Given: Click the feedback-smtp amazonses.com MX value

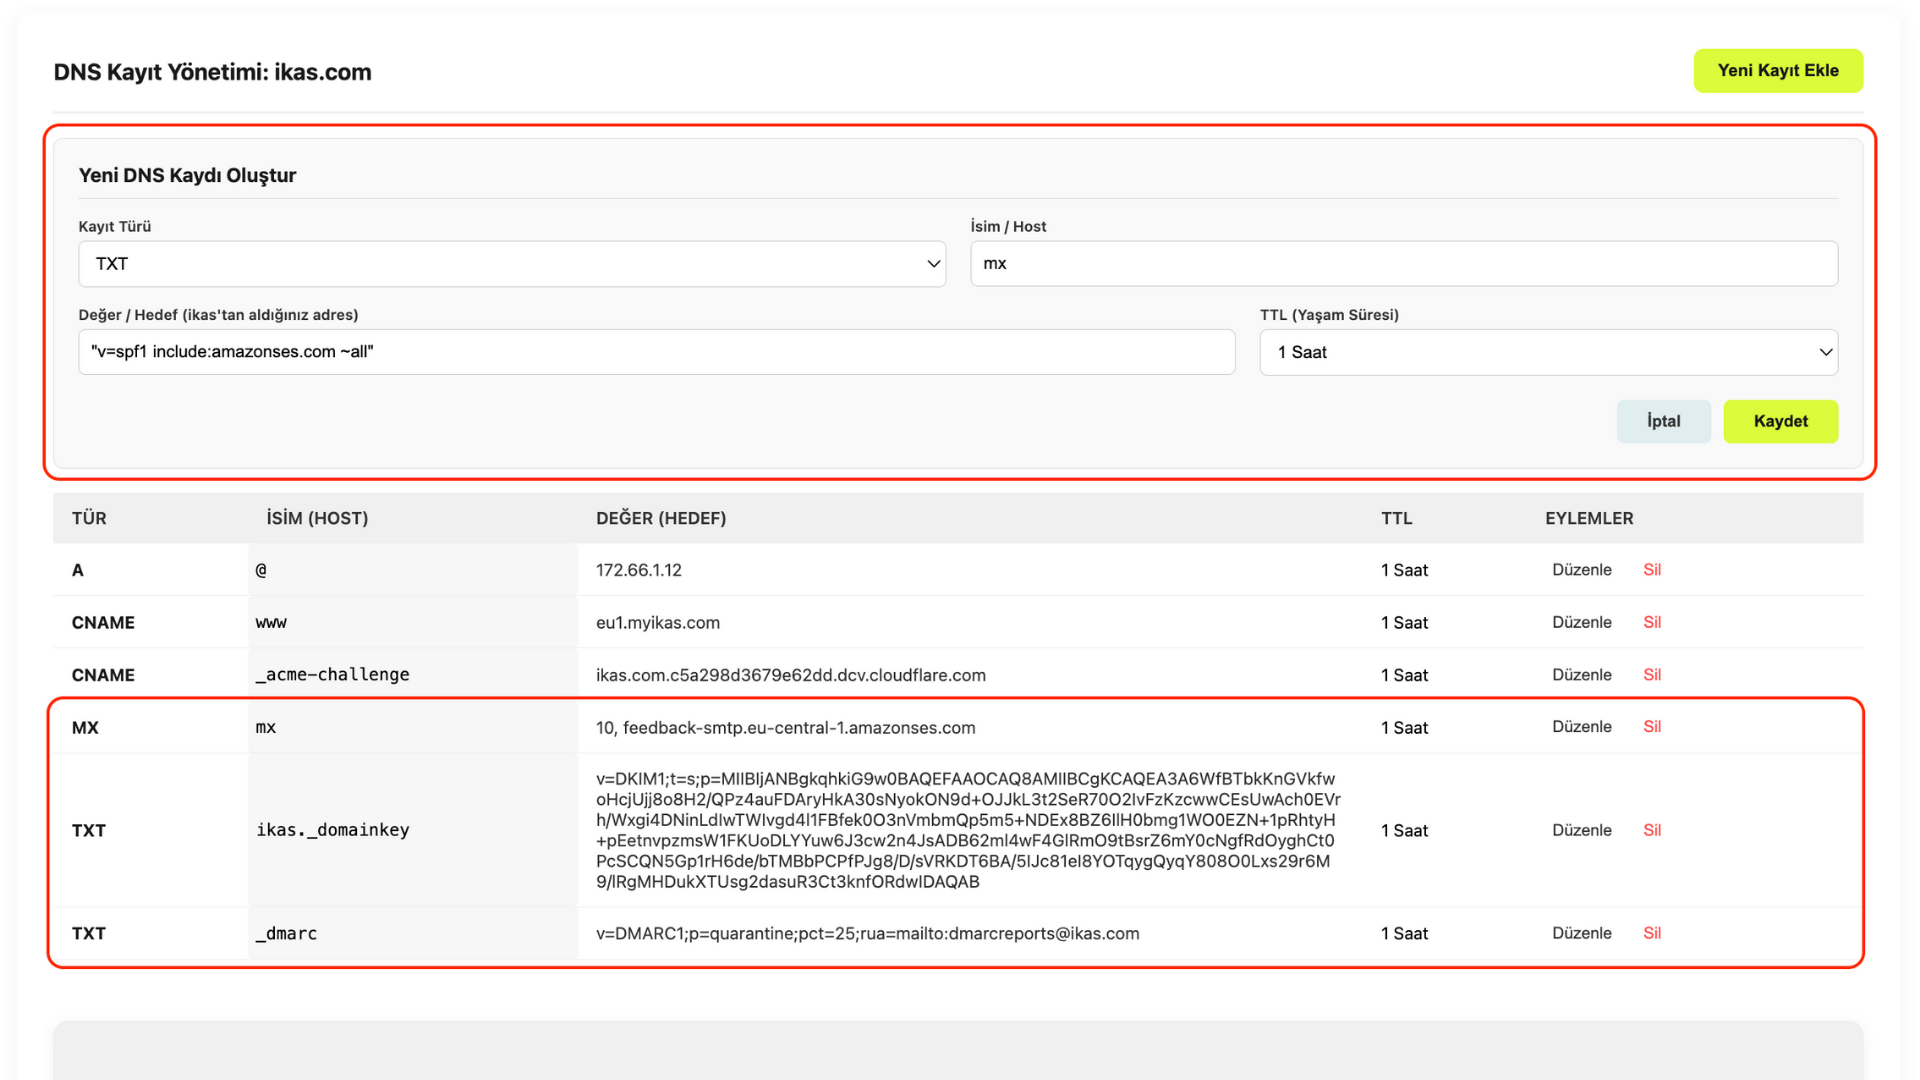Looking at the screenshot, I should click(x=786, y=728).
